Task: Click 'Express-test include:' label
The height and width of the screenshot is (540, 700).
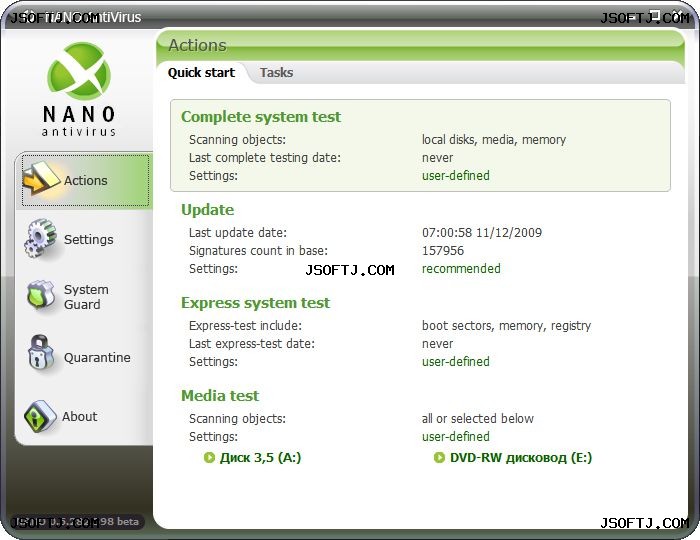Action: [x=245, y=326]
